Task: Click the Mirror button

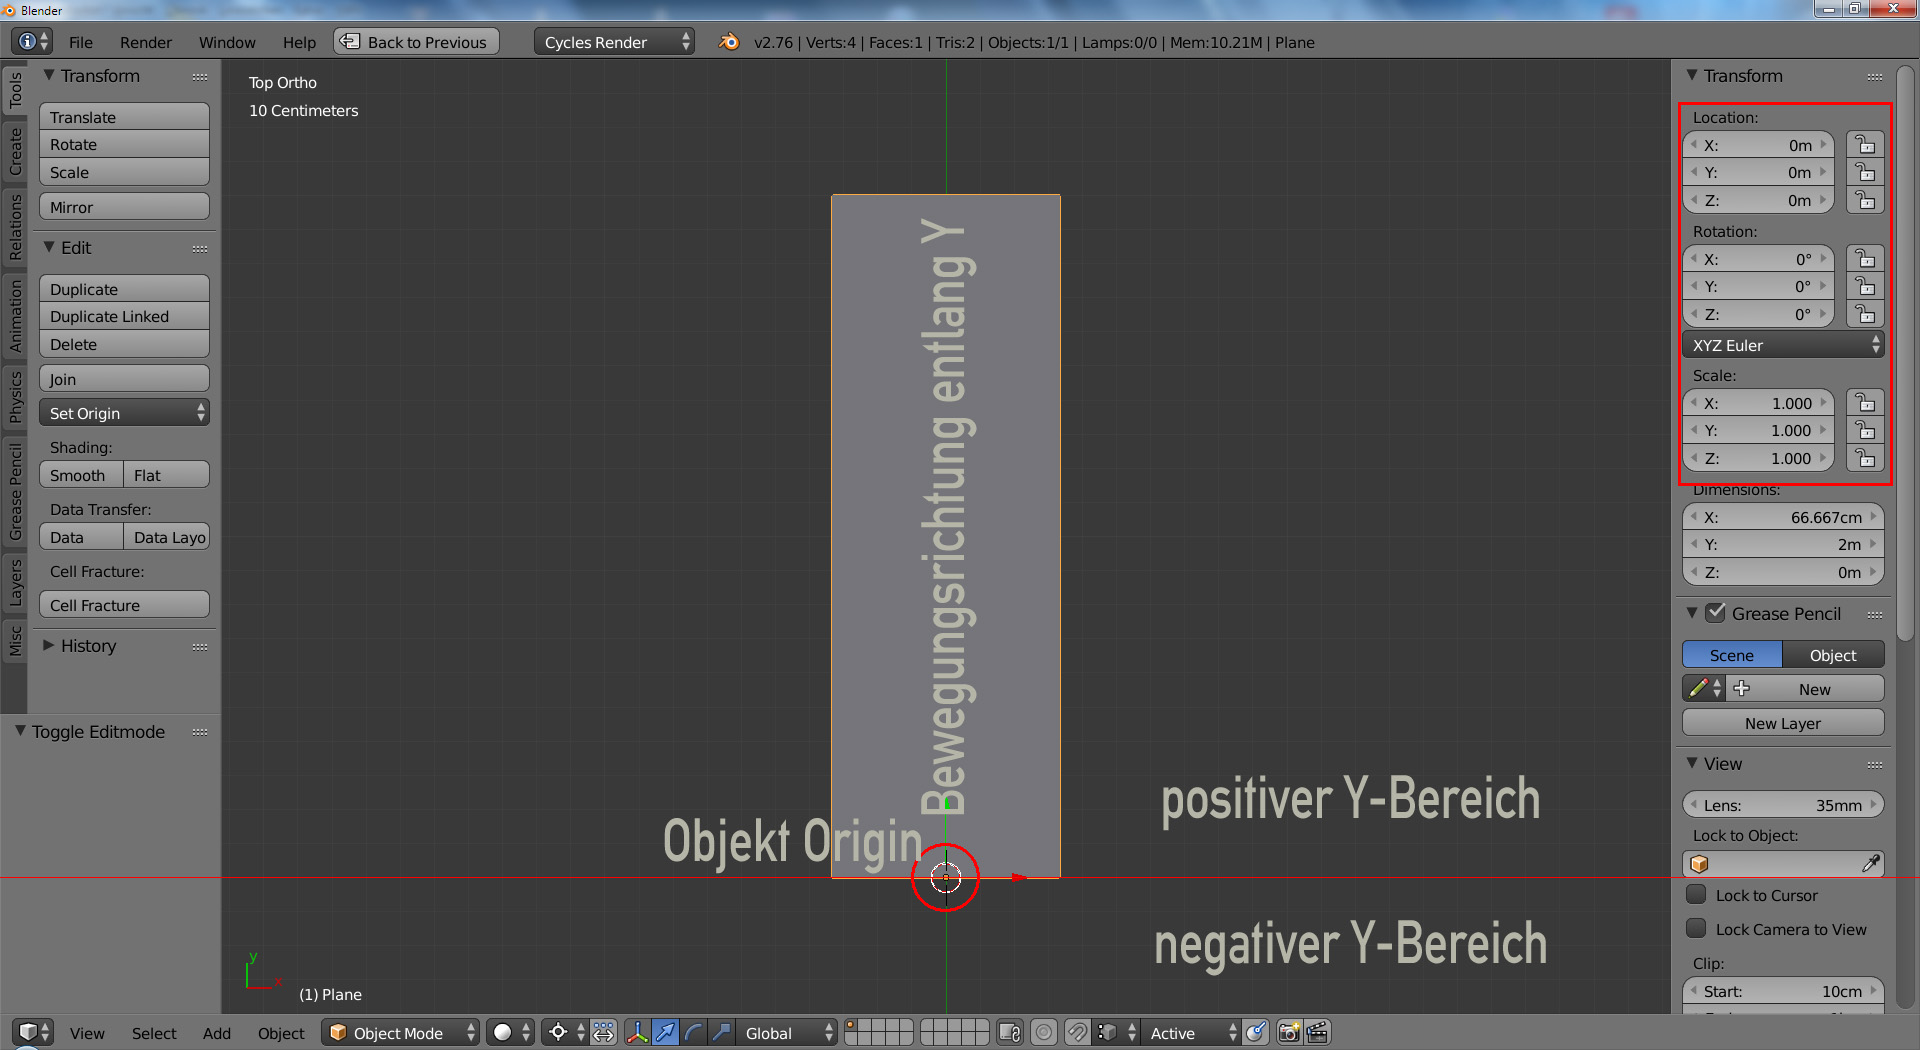Action: (x=124, y=207)
